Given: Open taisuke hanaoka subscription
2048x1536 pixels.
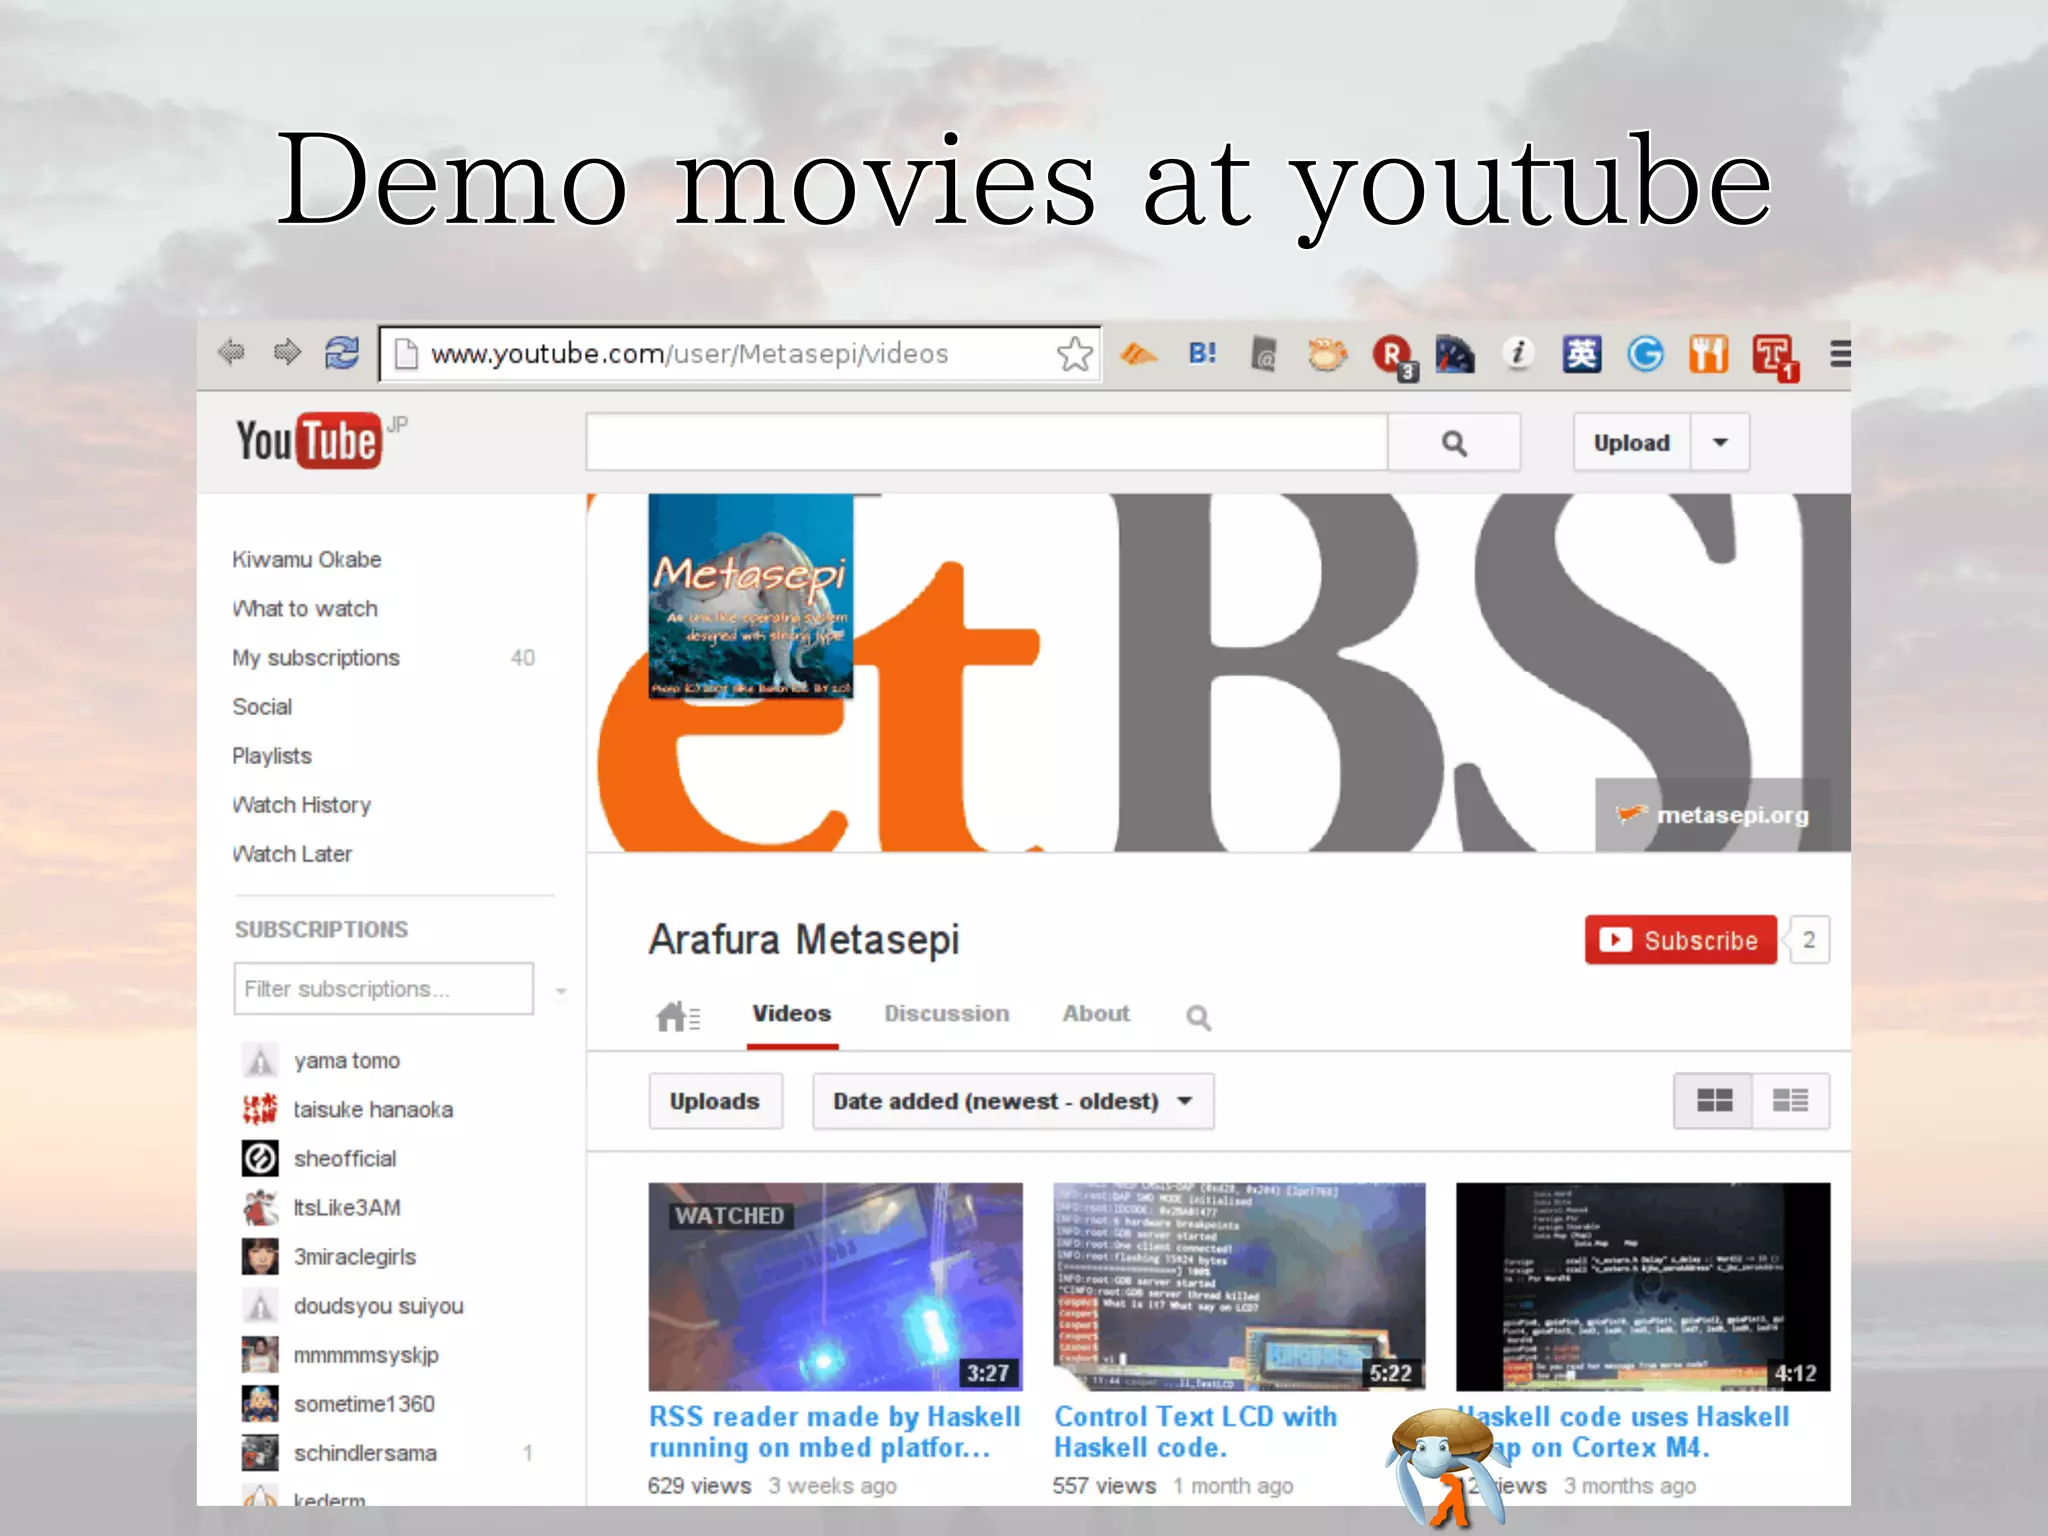Looking at the screenshot, I should 372,1109.
